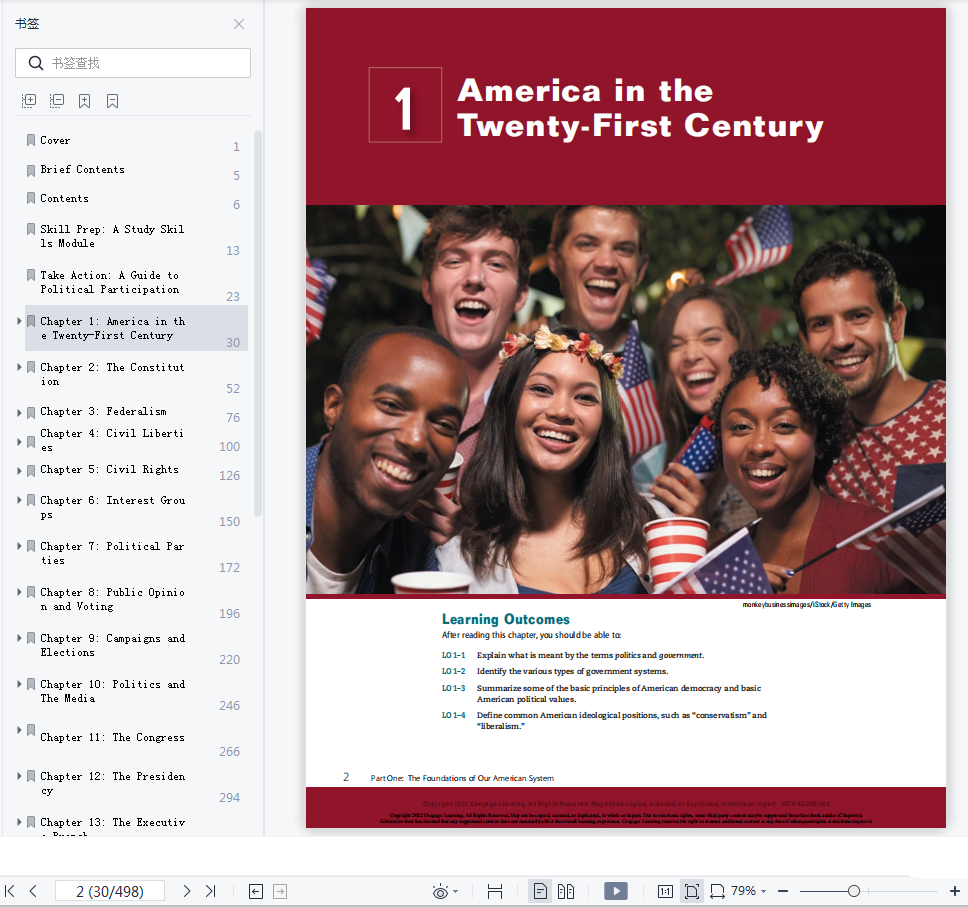Open the Chapter 3 Federalism bookmark
The height and width of the screenshot is (908, 968).
click(103, 412)
